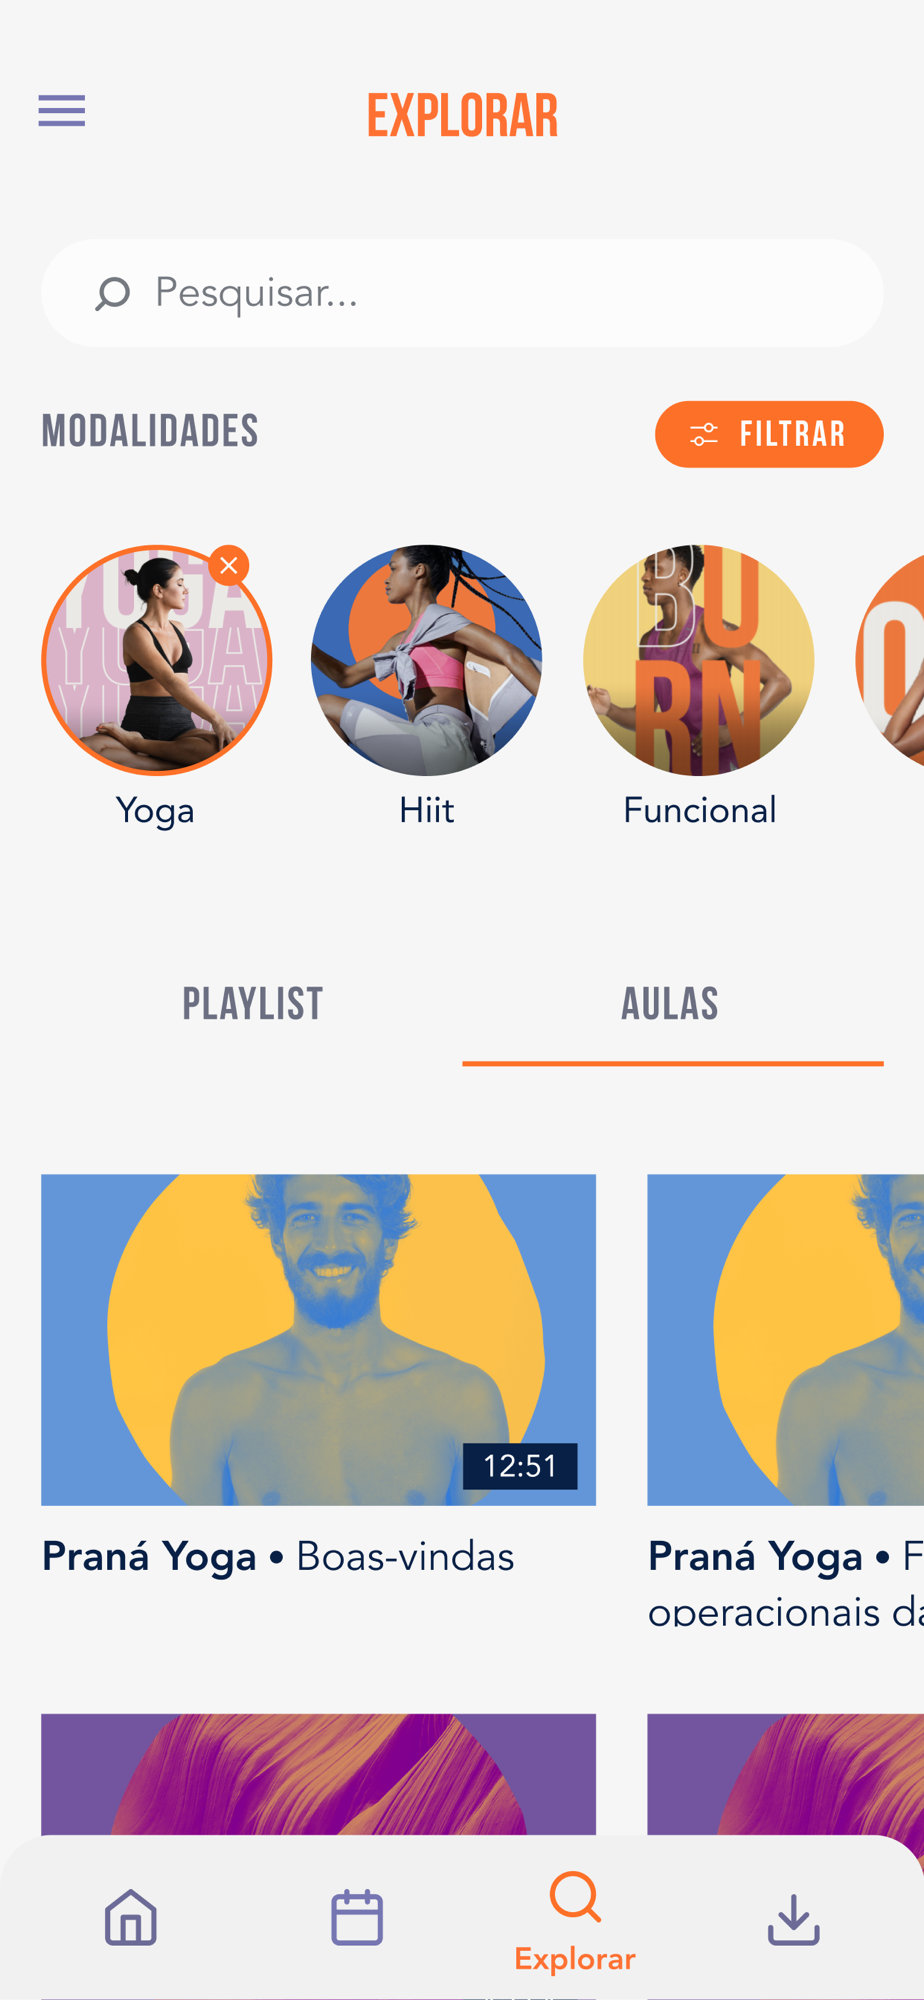
Task: Open the Praná Yoga • Boas-vindas title link
Action: click(278, 1557)
